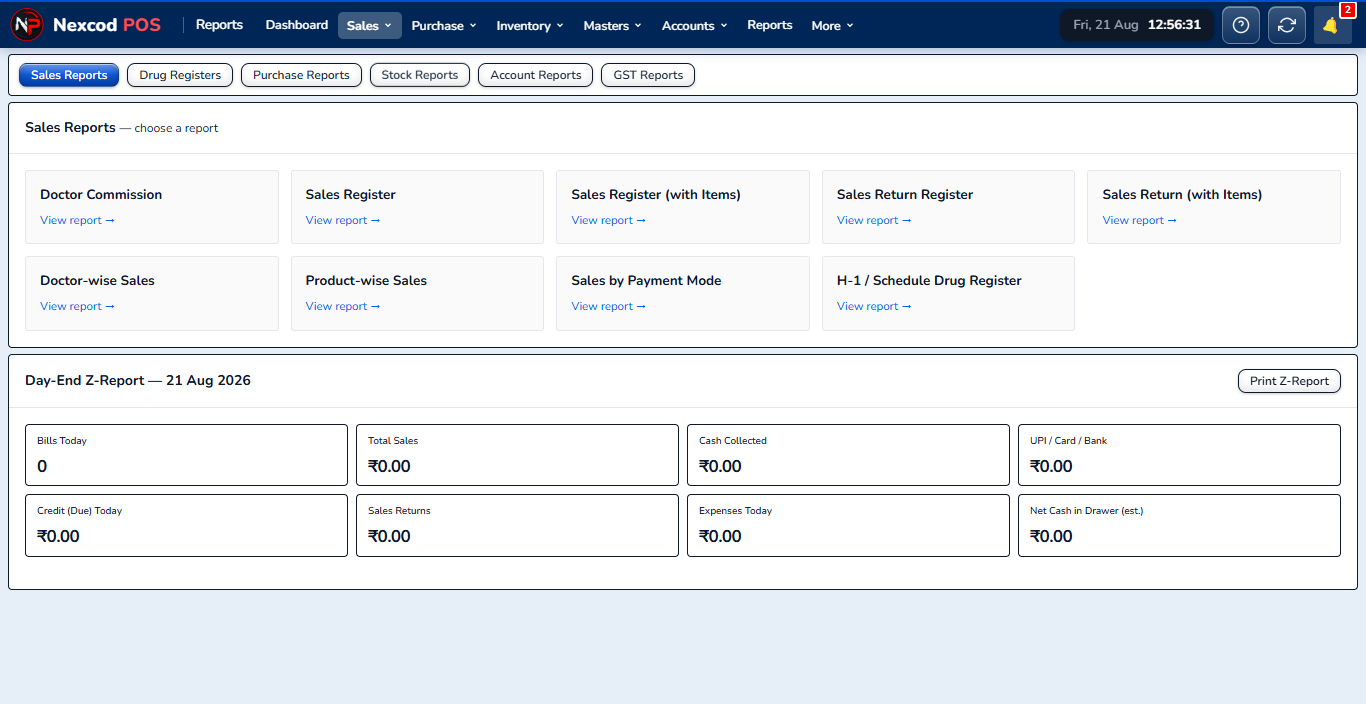Click the Doctor Commission card title
Screen dimensions: 1366x704
coord(101,195)
